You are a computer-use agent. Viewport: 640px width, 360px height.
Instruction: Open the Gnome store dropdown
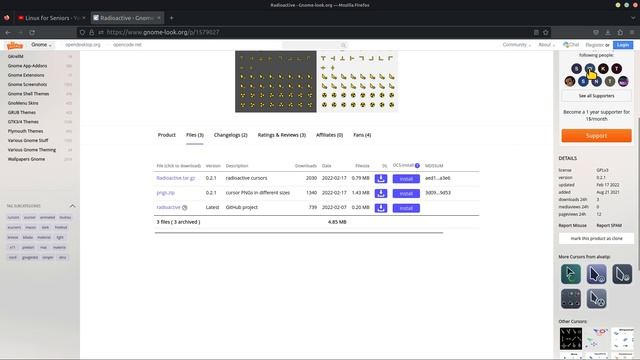pos(42,45)
